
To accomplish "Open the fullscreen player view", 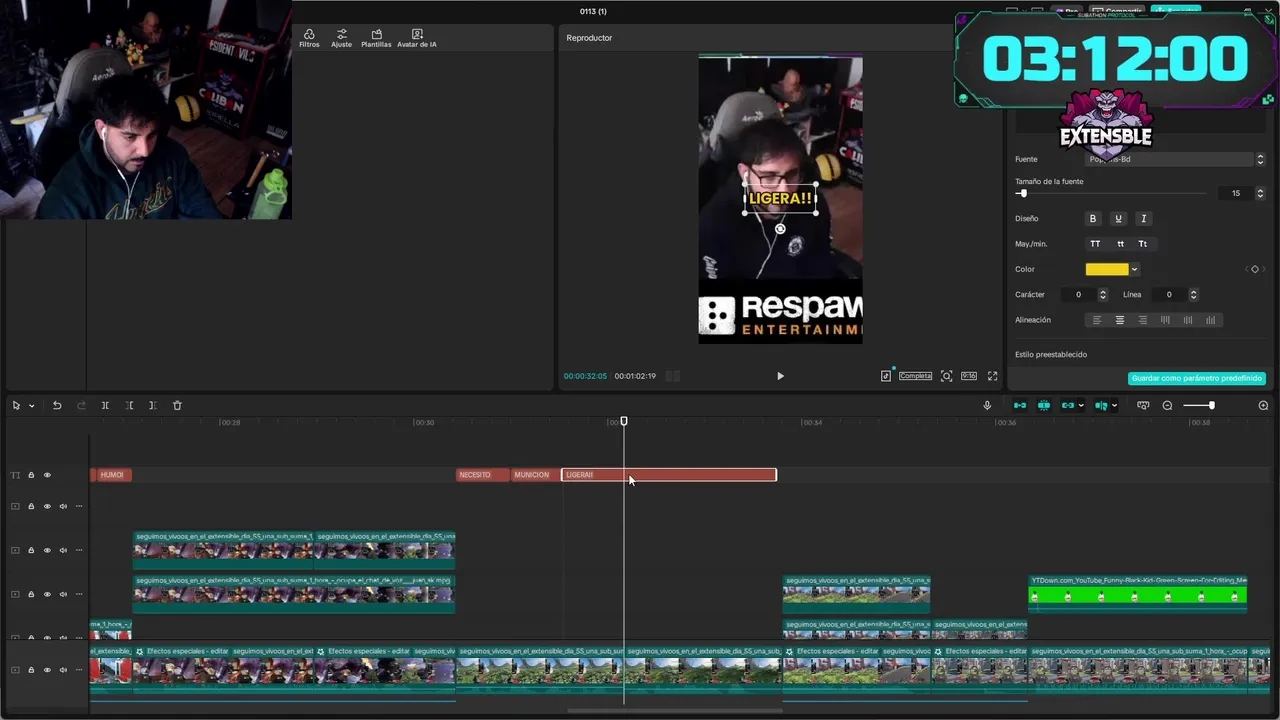I will (x=992, y=376).
